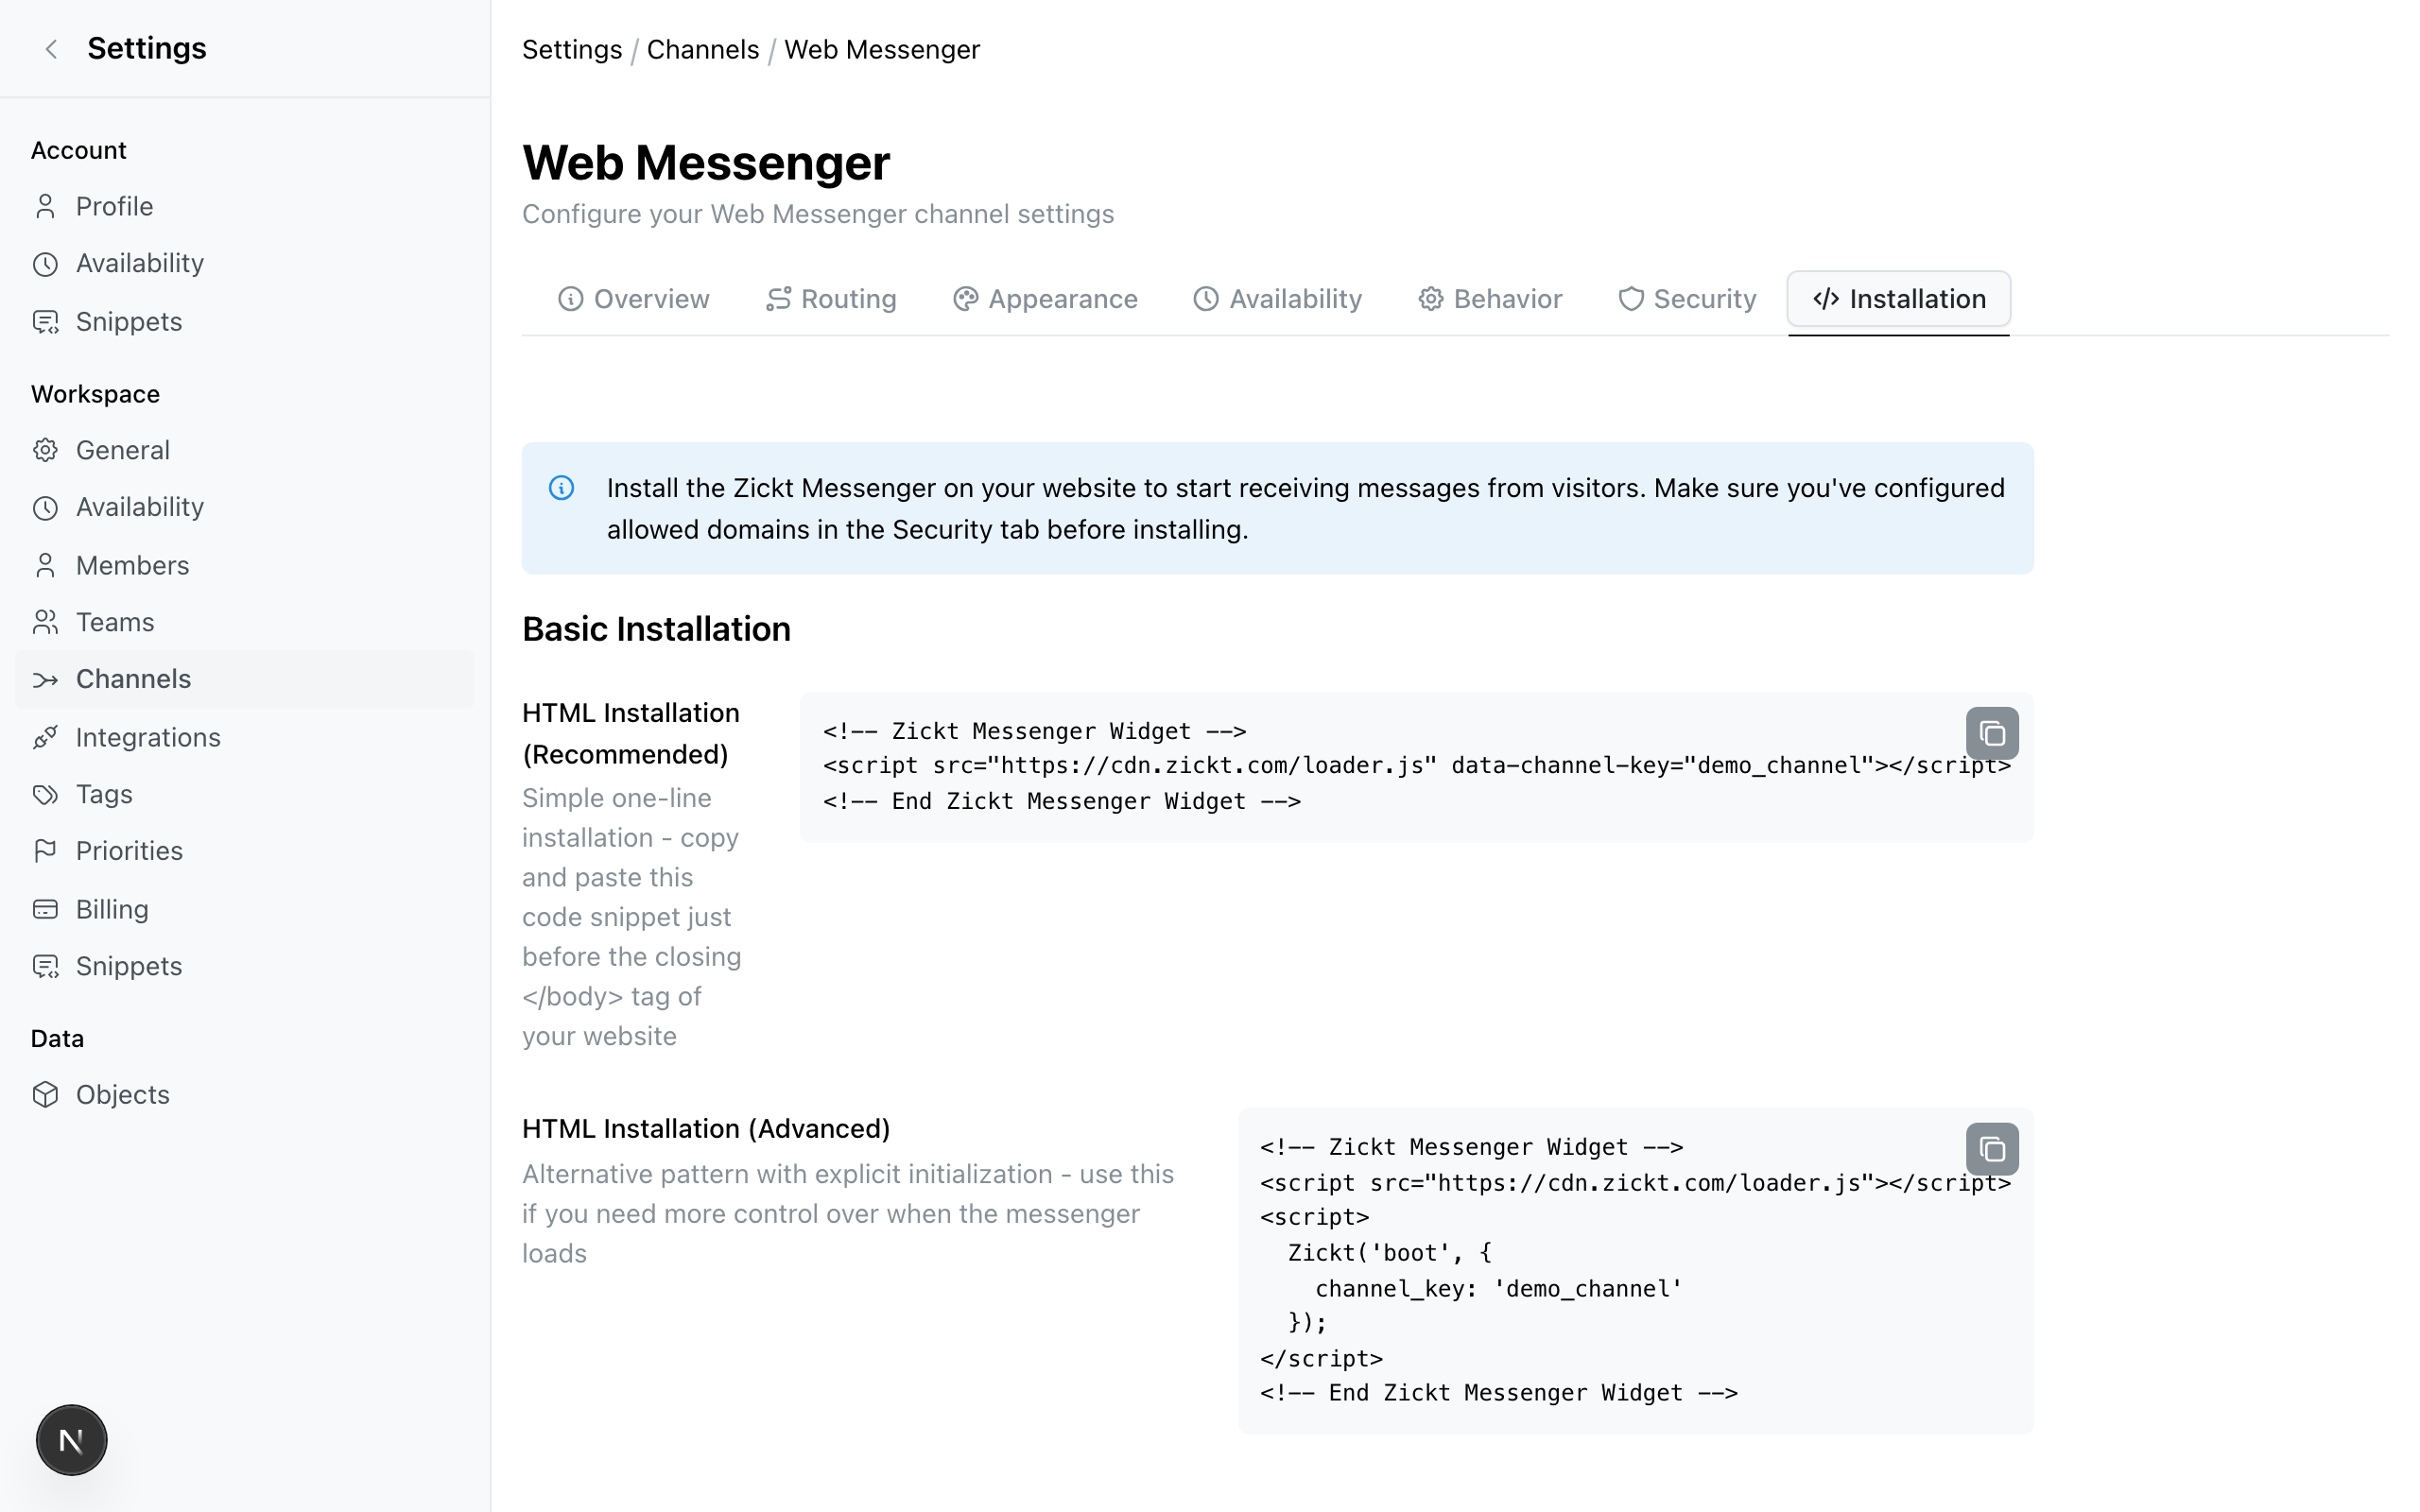Open Snippets under Account

click(x=244, y=321)
